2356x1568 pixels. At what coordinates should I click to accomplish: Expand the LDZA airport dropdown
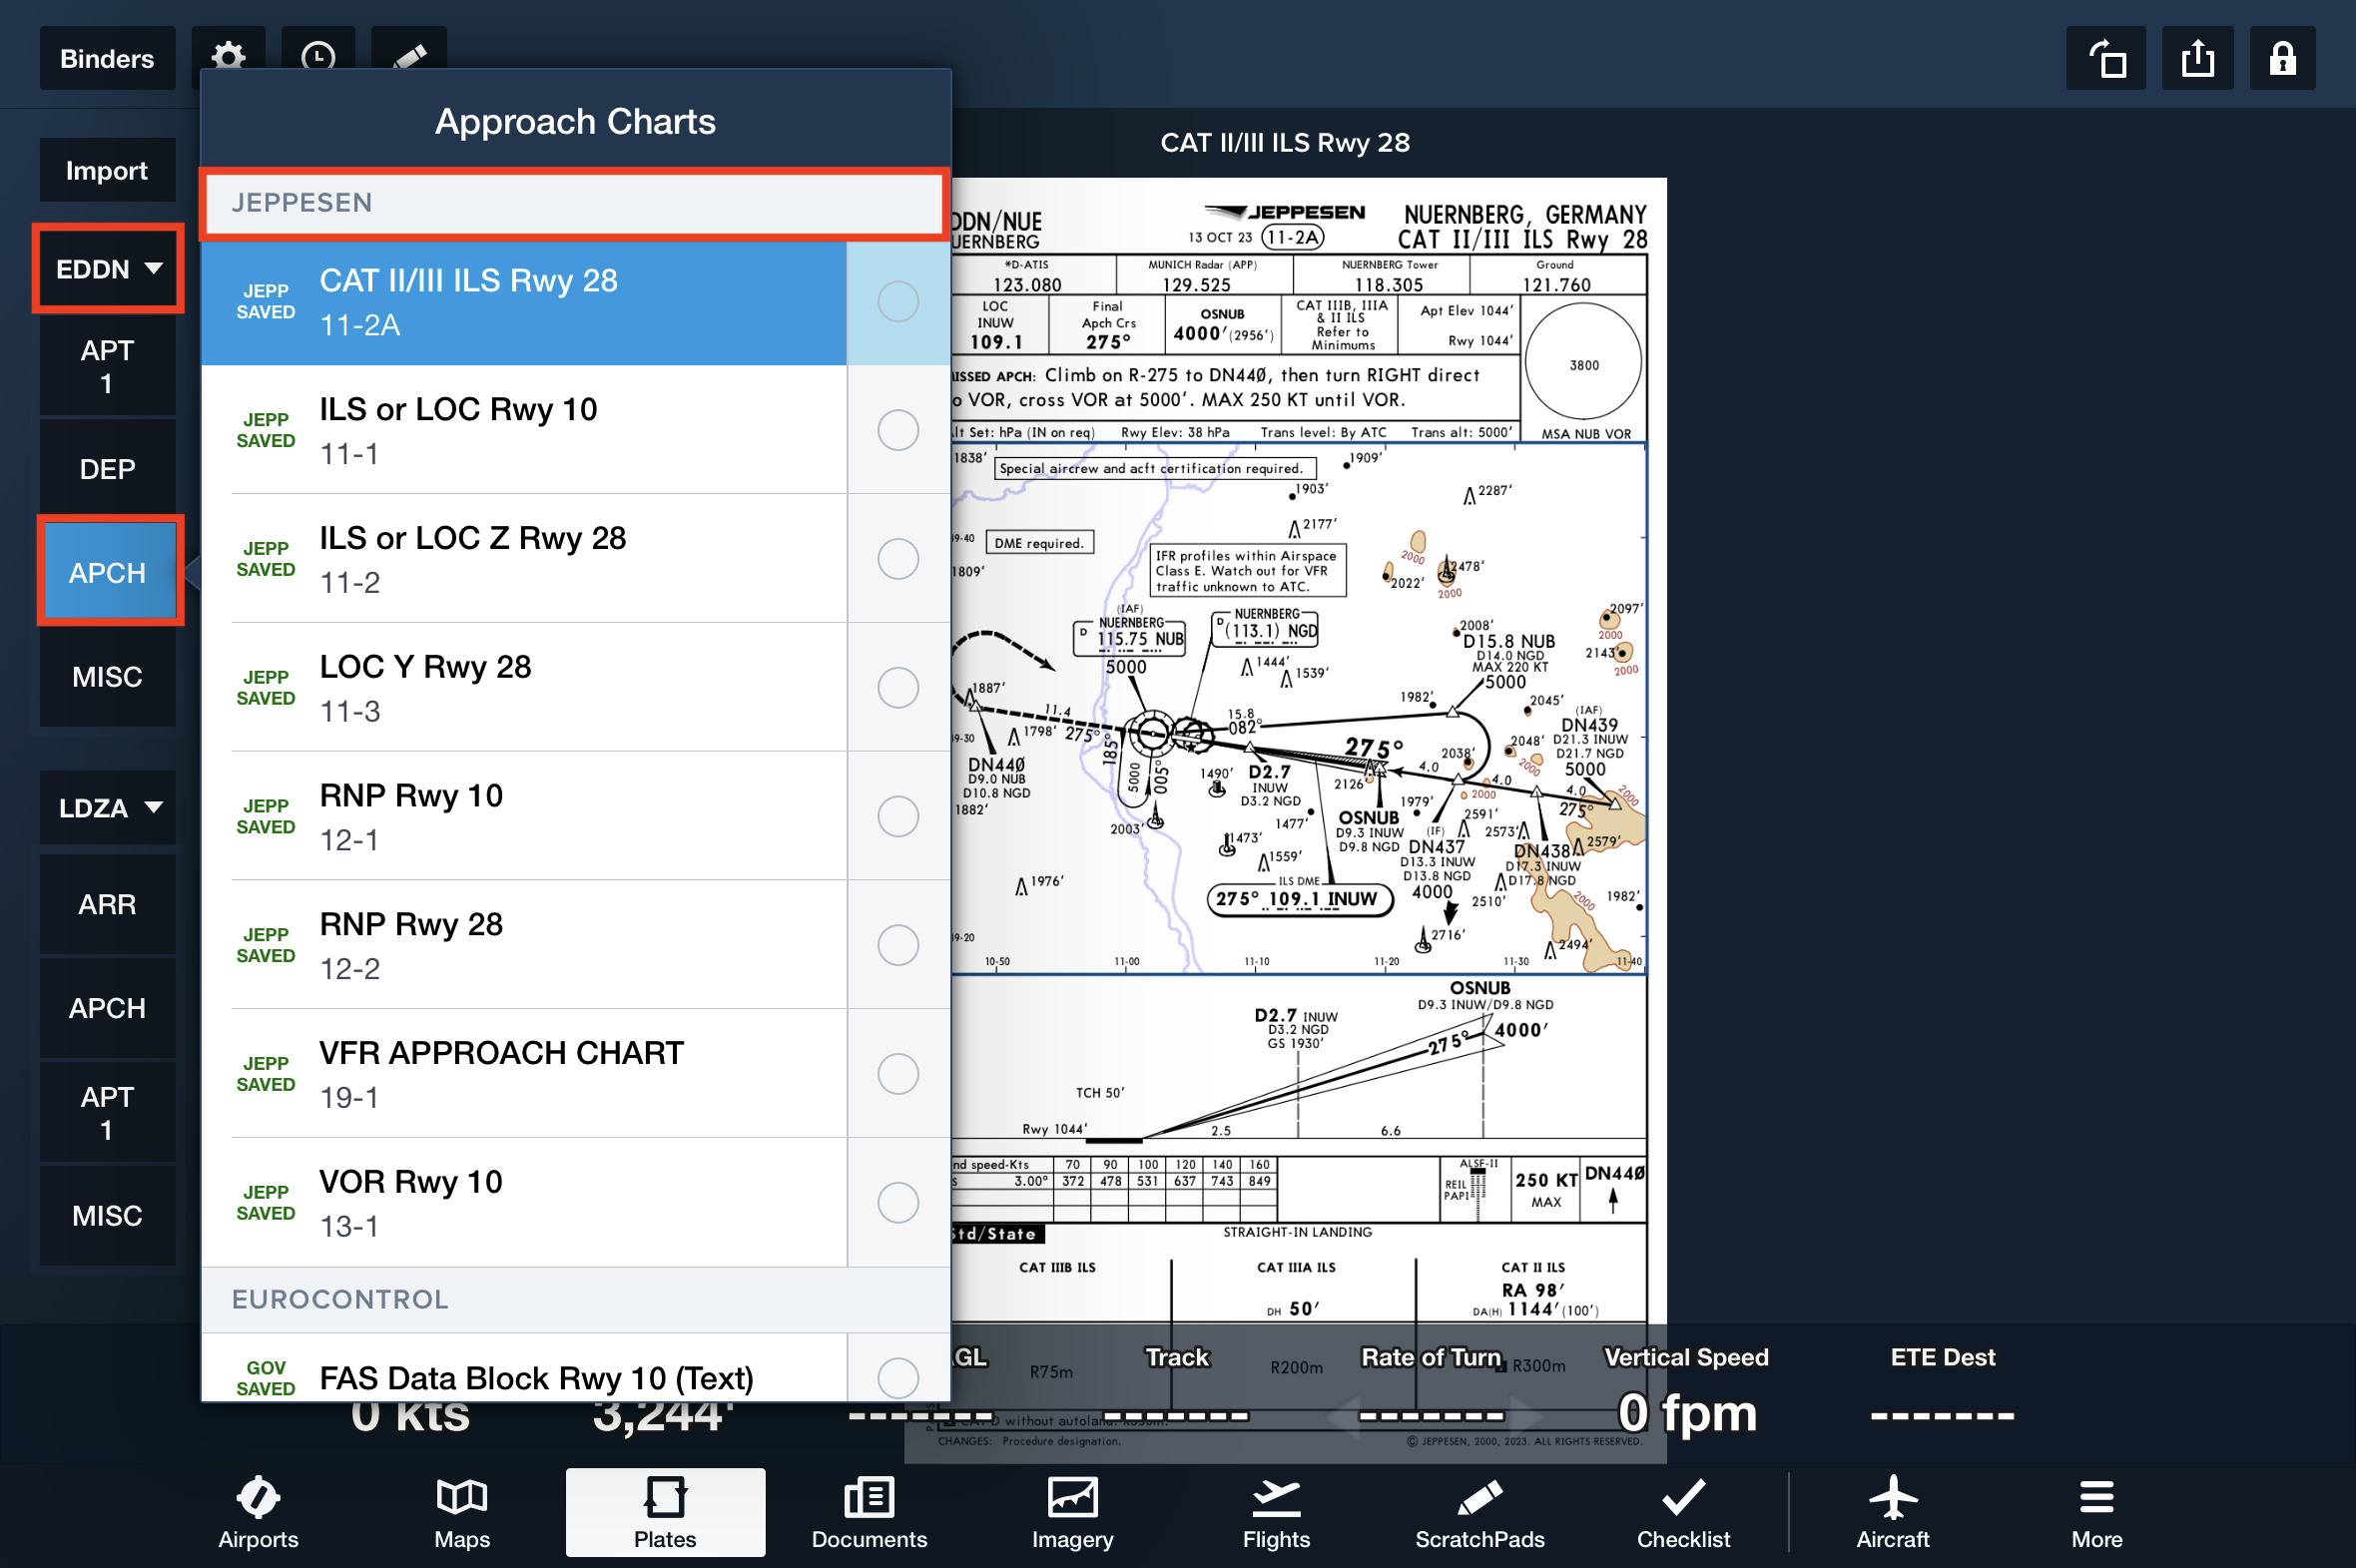pos(108,807)
